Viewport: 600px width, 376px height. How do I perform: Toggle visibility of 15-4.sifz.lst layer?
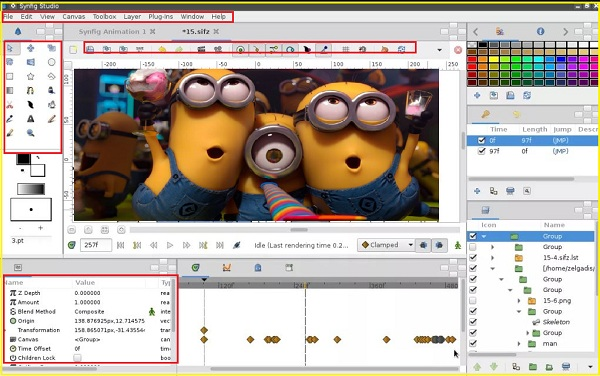(x=473, y=258)
